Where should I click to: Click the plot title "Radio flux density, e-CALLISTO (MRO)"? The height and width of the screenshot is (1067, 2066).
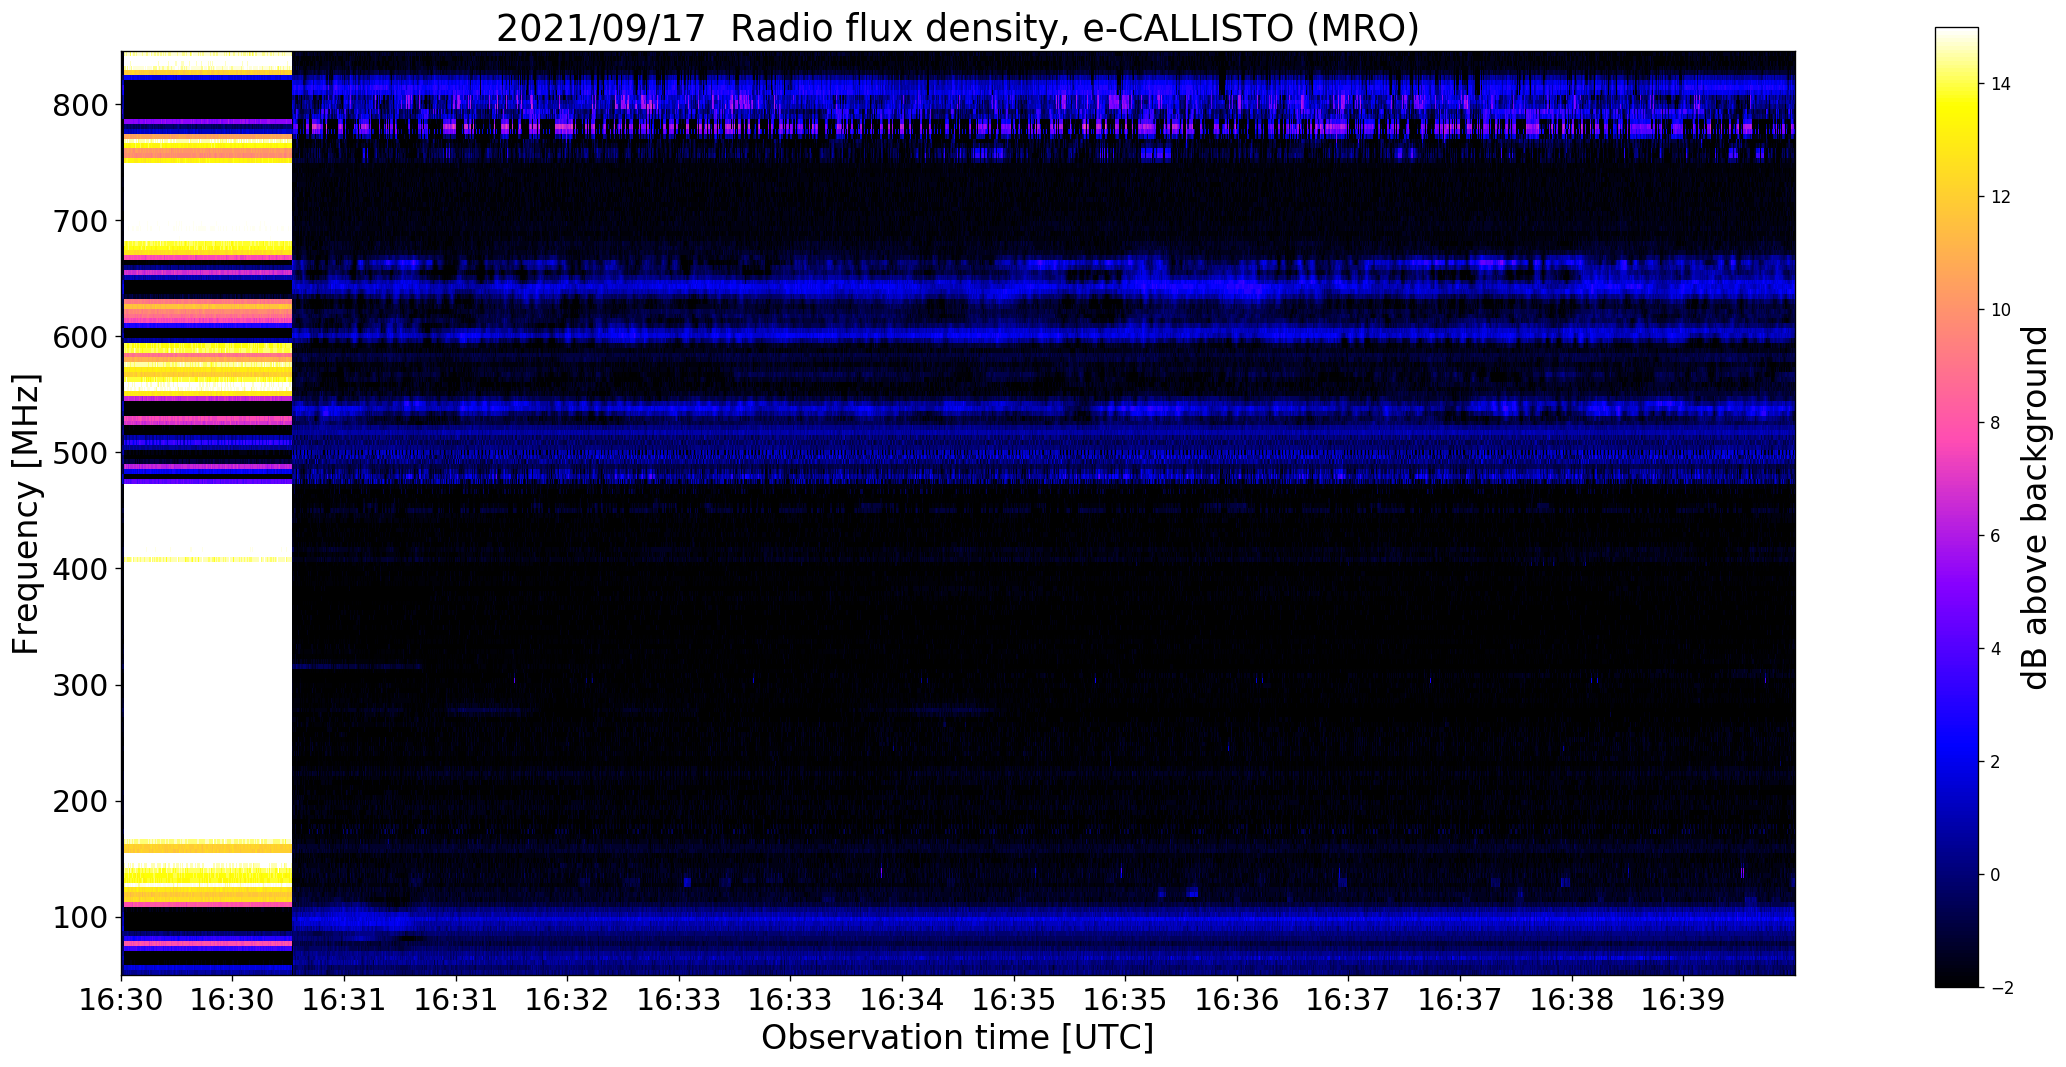1075,28
